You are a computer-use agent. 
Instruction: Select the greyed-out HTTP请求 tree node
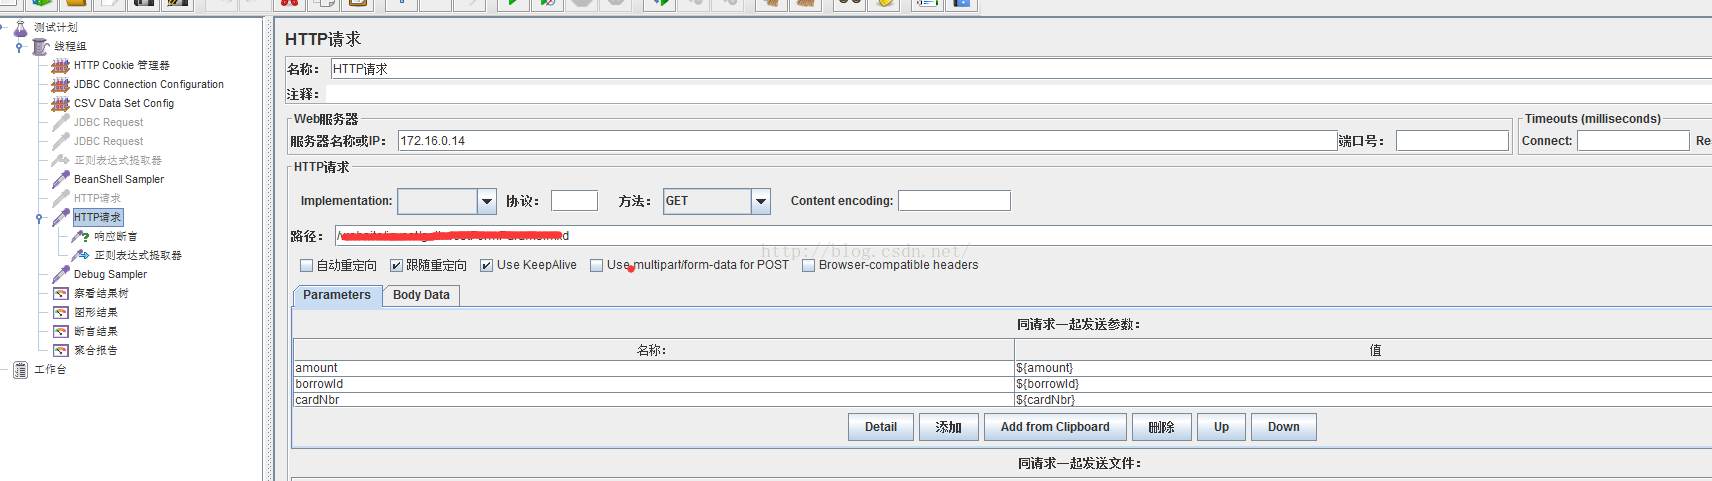(97, 198)
